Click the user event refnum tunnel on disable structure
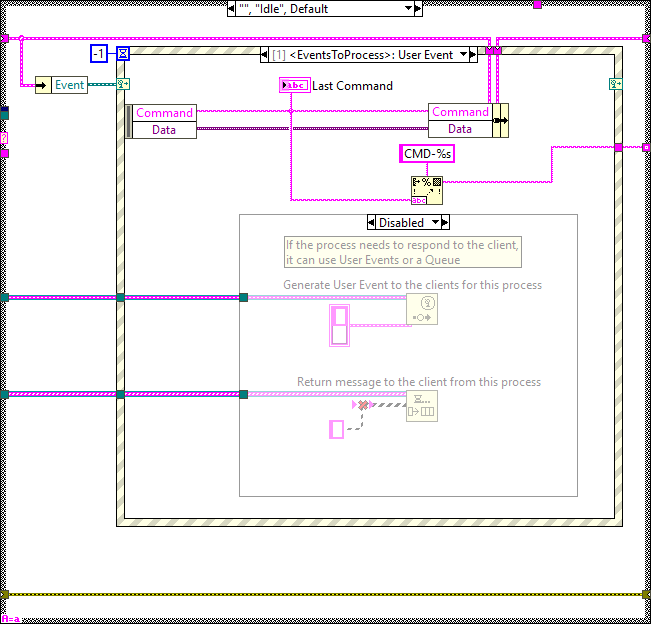This screenshot has height=624, width=651. (x=244, y=297)
